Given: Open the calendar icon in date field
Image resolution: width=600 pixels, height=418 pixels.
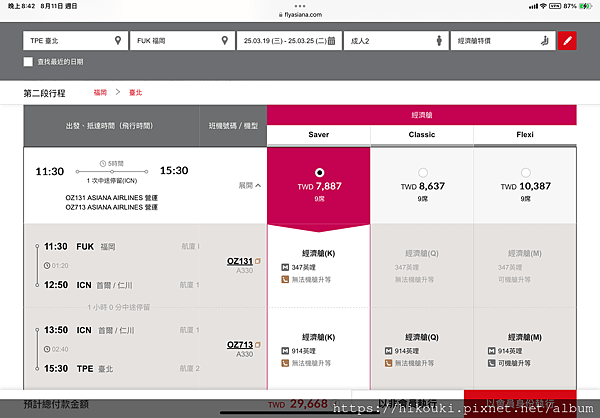Looking at the screenshot, I should pos(331,41).
